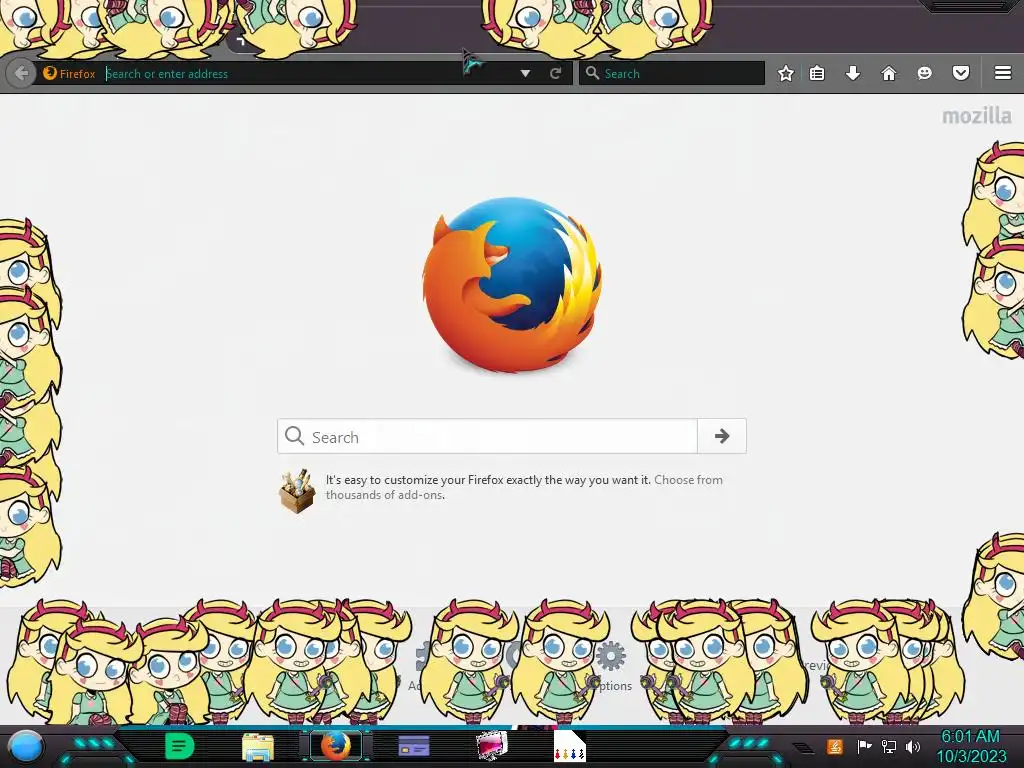Click the central page Search input box
Image resolution: width=1024 pixels, height=768 pixels.
(x=487, y=436)
